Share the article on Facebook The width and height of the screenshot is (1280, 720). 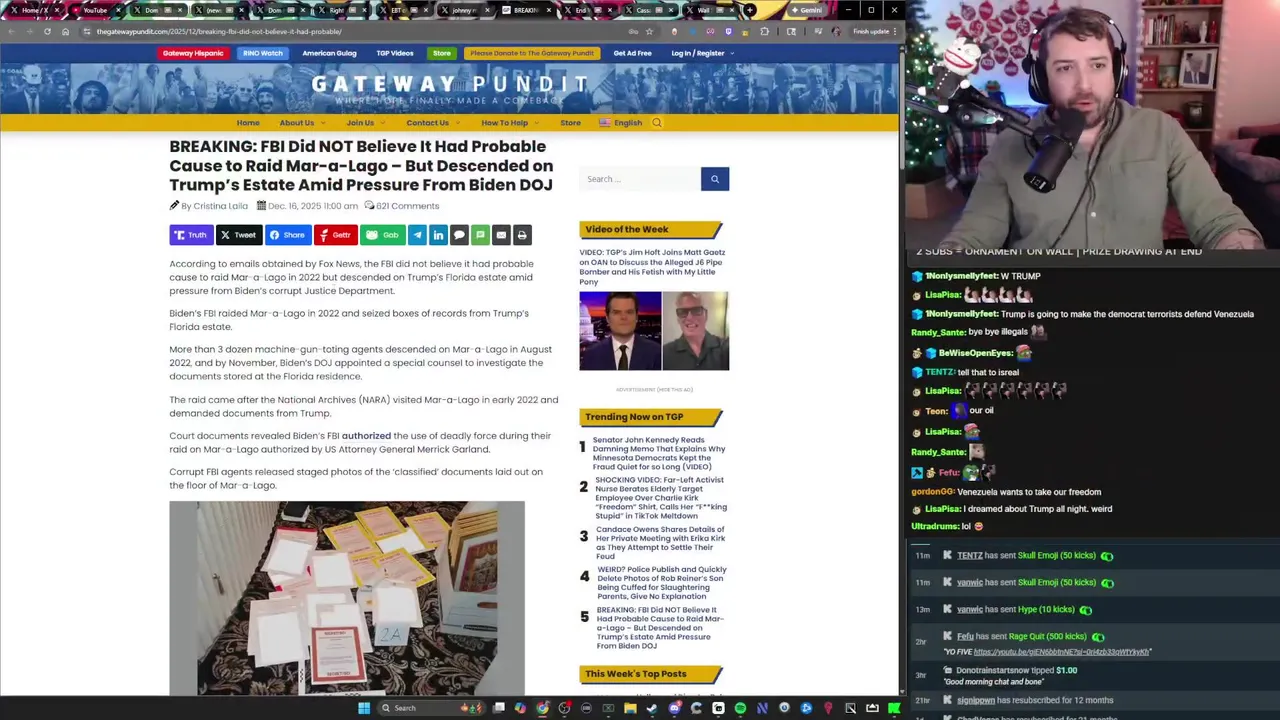click(287, 235)
